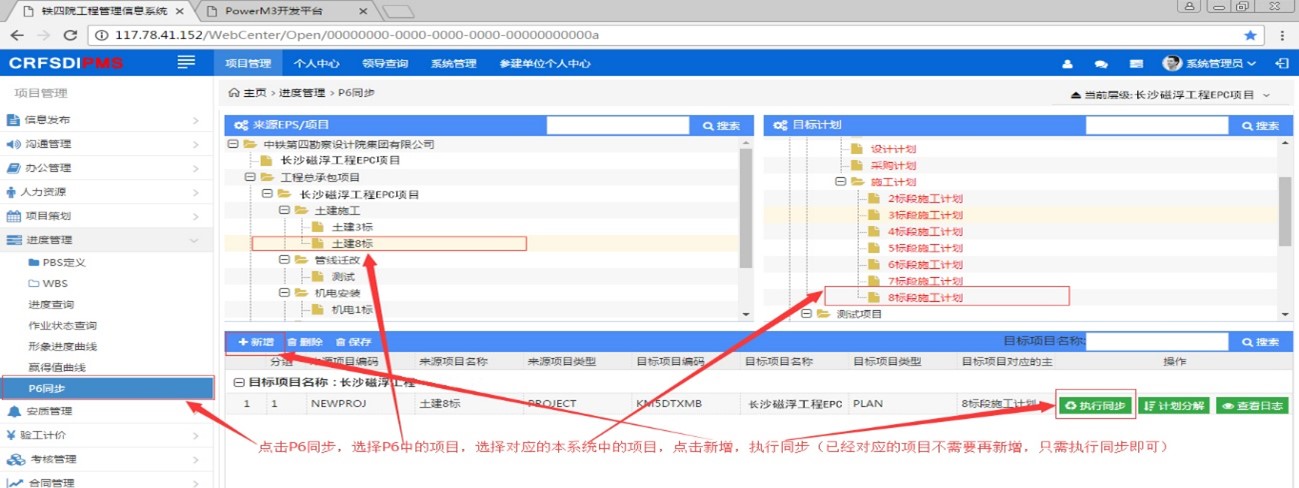This screenshot has width=1299, height=488.
Task: Click 搜索 in the 来源EPS/项目 panel
Action: pyautogui.click(x=720, y=126)
